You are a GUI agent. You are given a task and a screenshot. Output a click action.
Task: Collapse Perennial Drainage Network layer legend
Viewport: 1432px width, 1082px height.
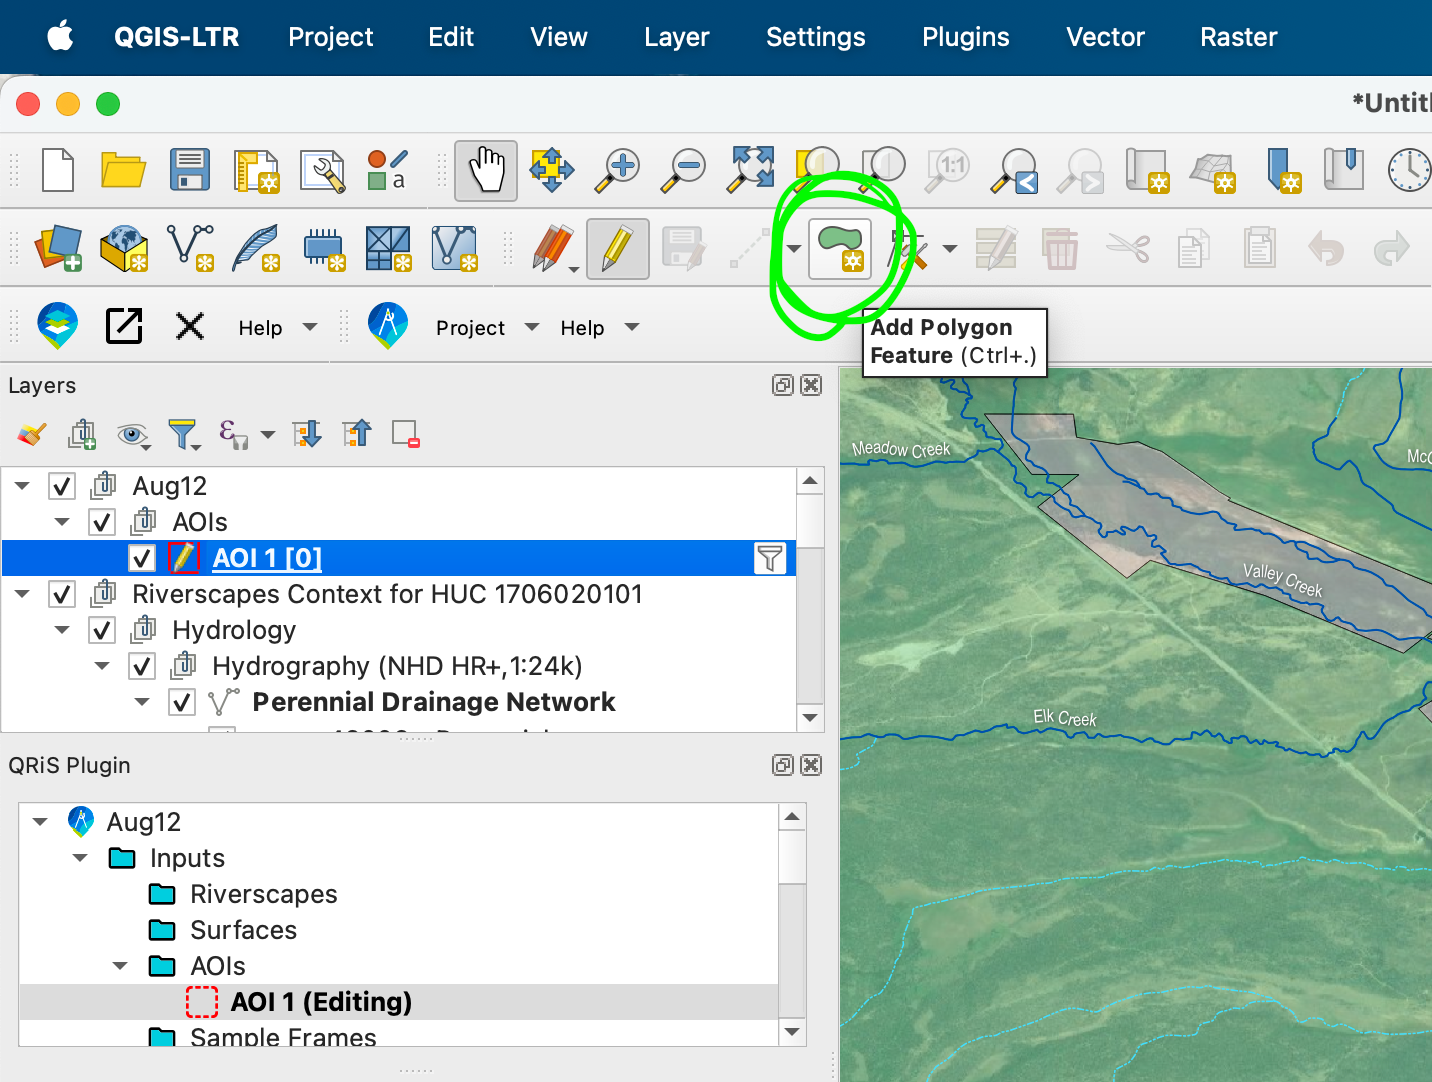[x=142, y=702]
